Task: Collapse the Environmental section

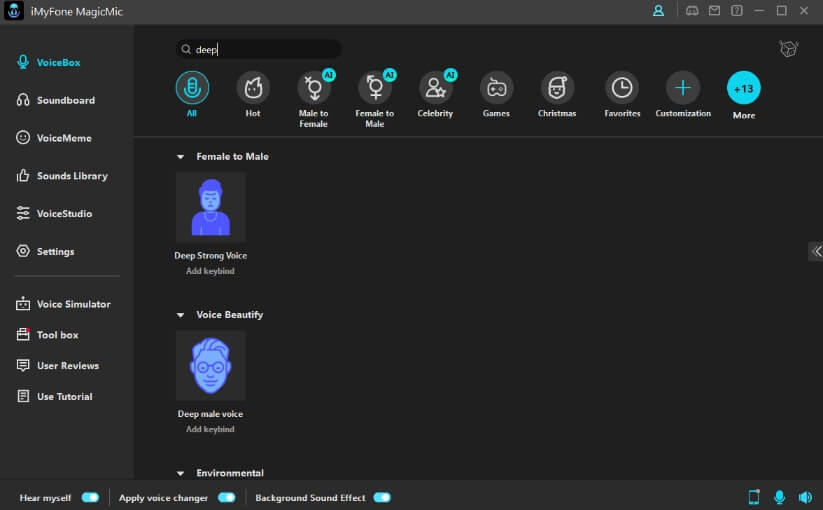Action: click(181, 473)
